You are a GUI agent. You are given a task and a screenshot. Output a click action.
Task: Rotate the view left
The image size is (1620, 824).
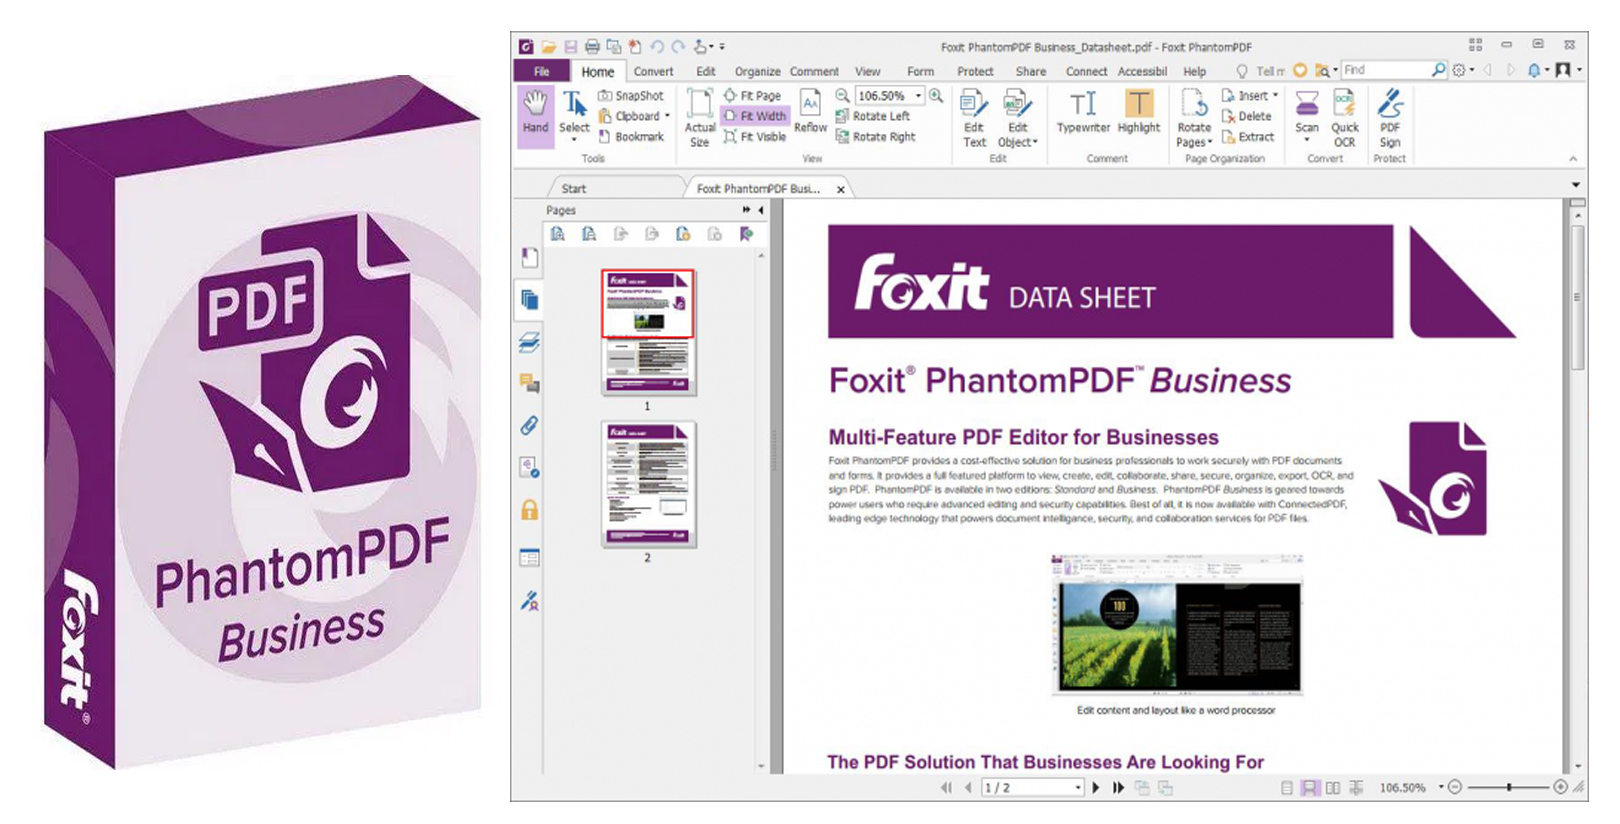point(873,116)
